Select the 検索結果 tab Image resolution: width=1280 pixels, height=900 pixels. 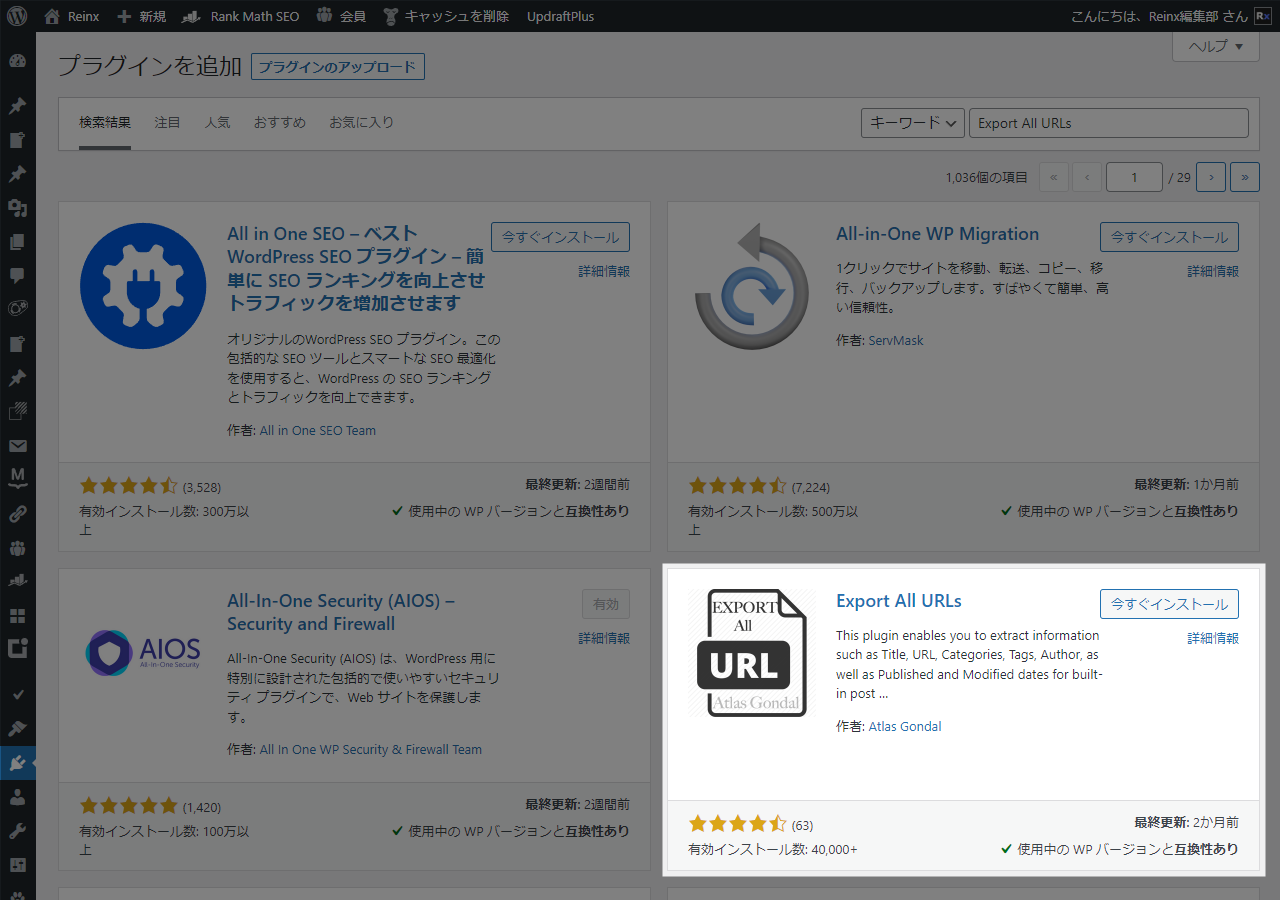pos(105,122)
